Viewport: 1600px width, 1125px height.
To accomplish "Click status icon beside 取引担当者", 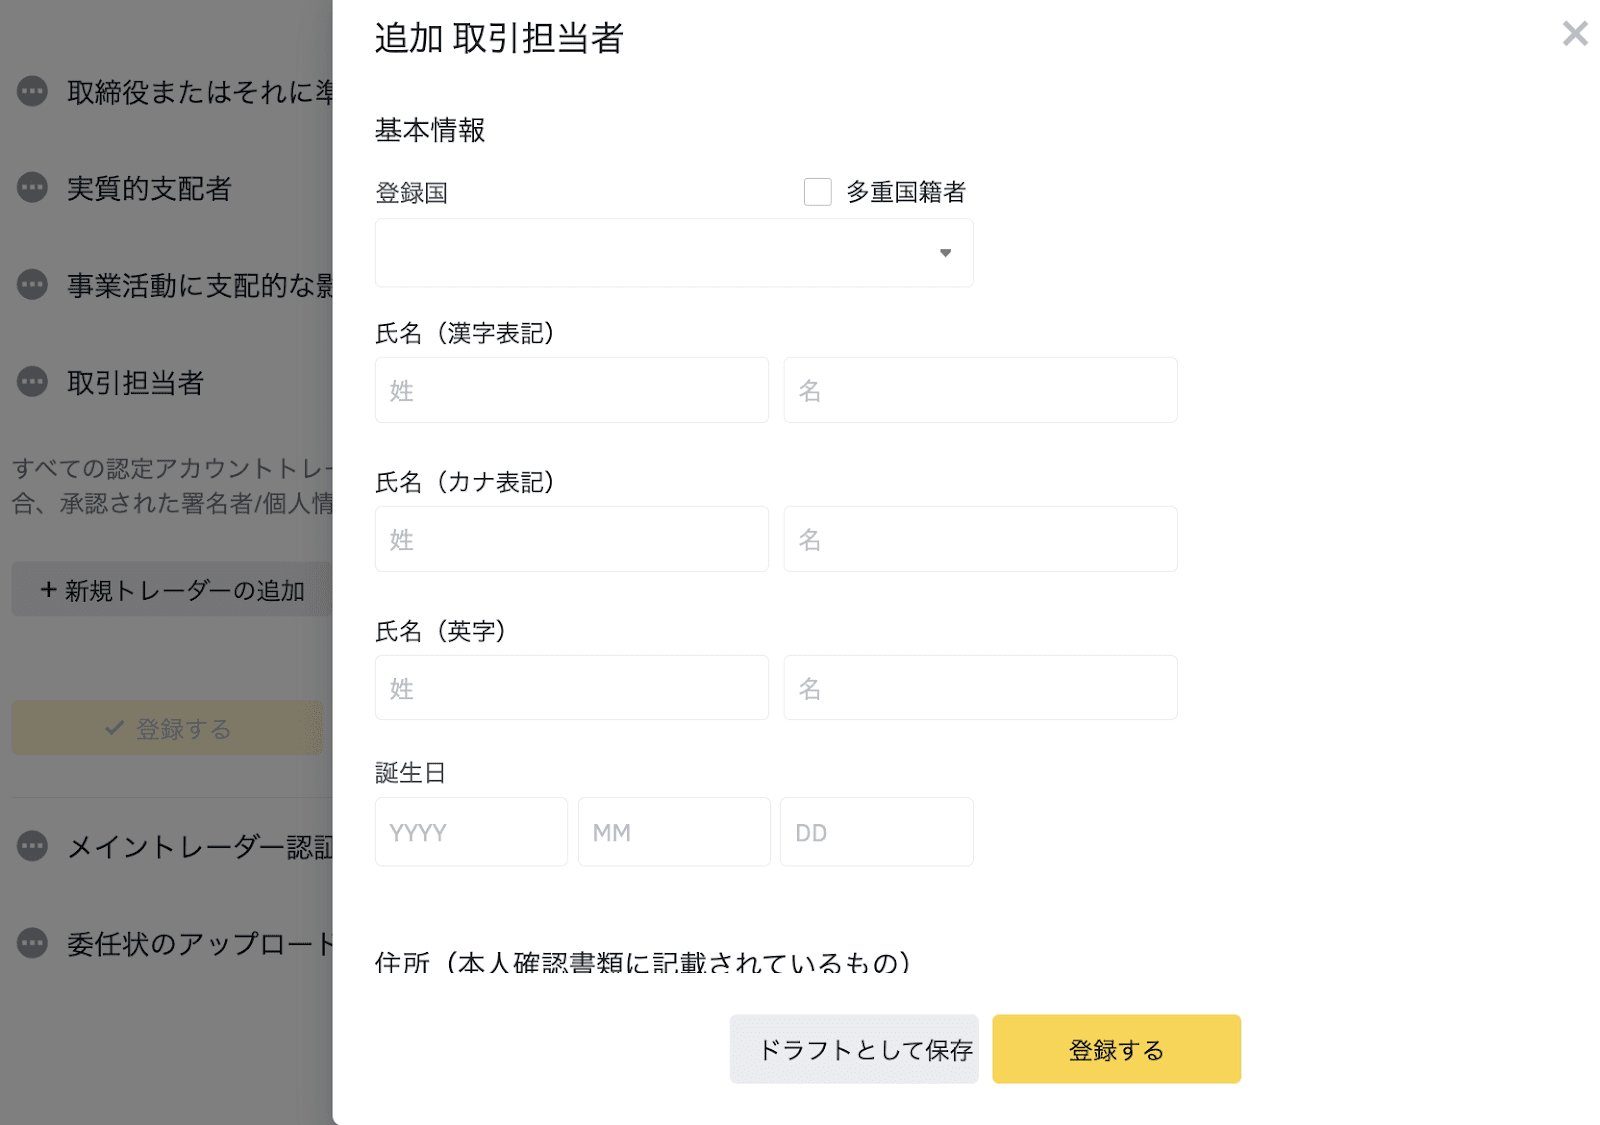I will click(x=32, y=382).
